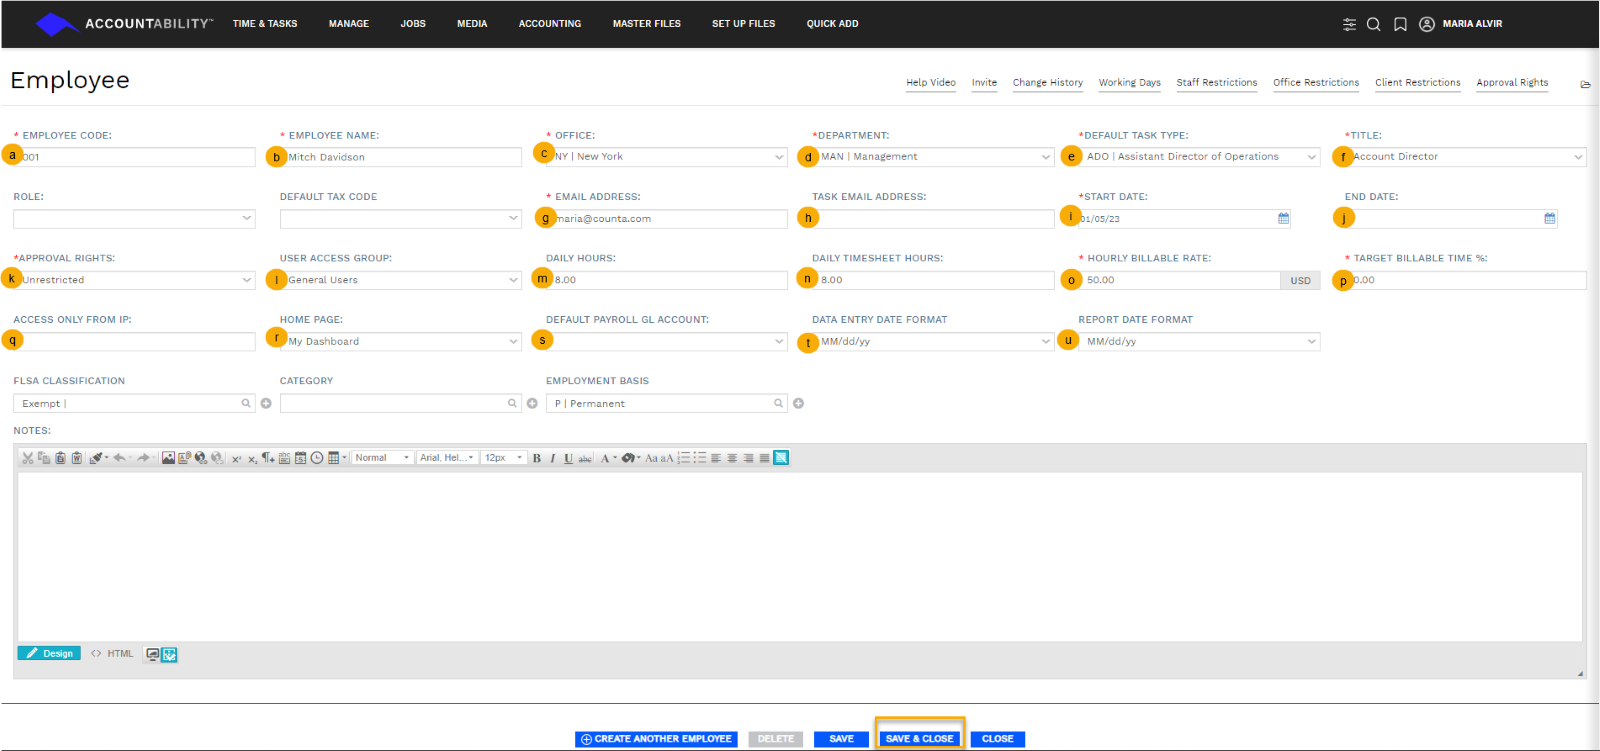Open the Start Date calendar picker
1600x751 pixels.
pyautogui.click(x=1284, y=218)
